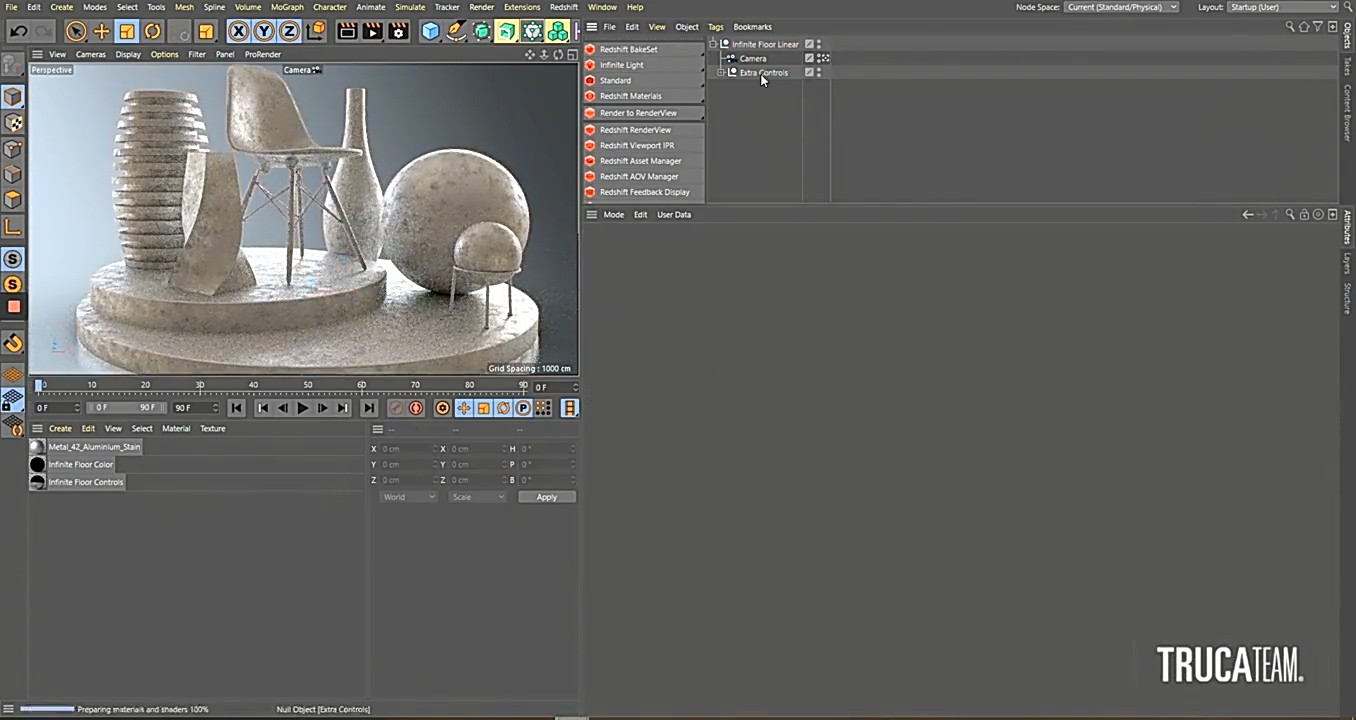Viewport: 1356px width, 720px height.
Task: Enable the Record Active Objects button
Action: click(396, 408)
